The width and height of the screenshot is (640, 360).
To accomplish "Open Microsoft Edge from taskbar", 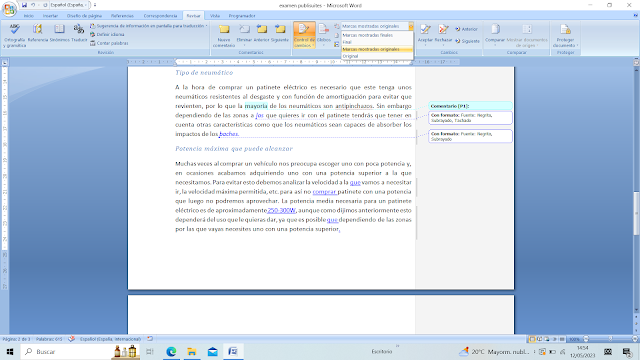I will tap(171, 351).
